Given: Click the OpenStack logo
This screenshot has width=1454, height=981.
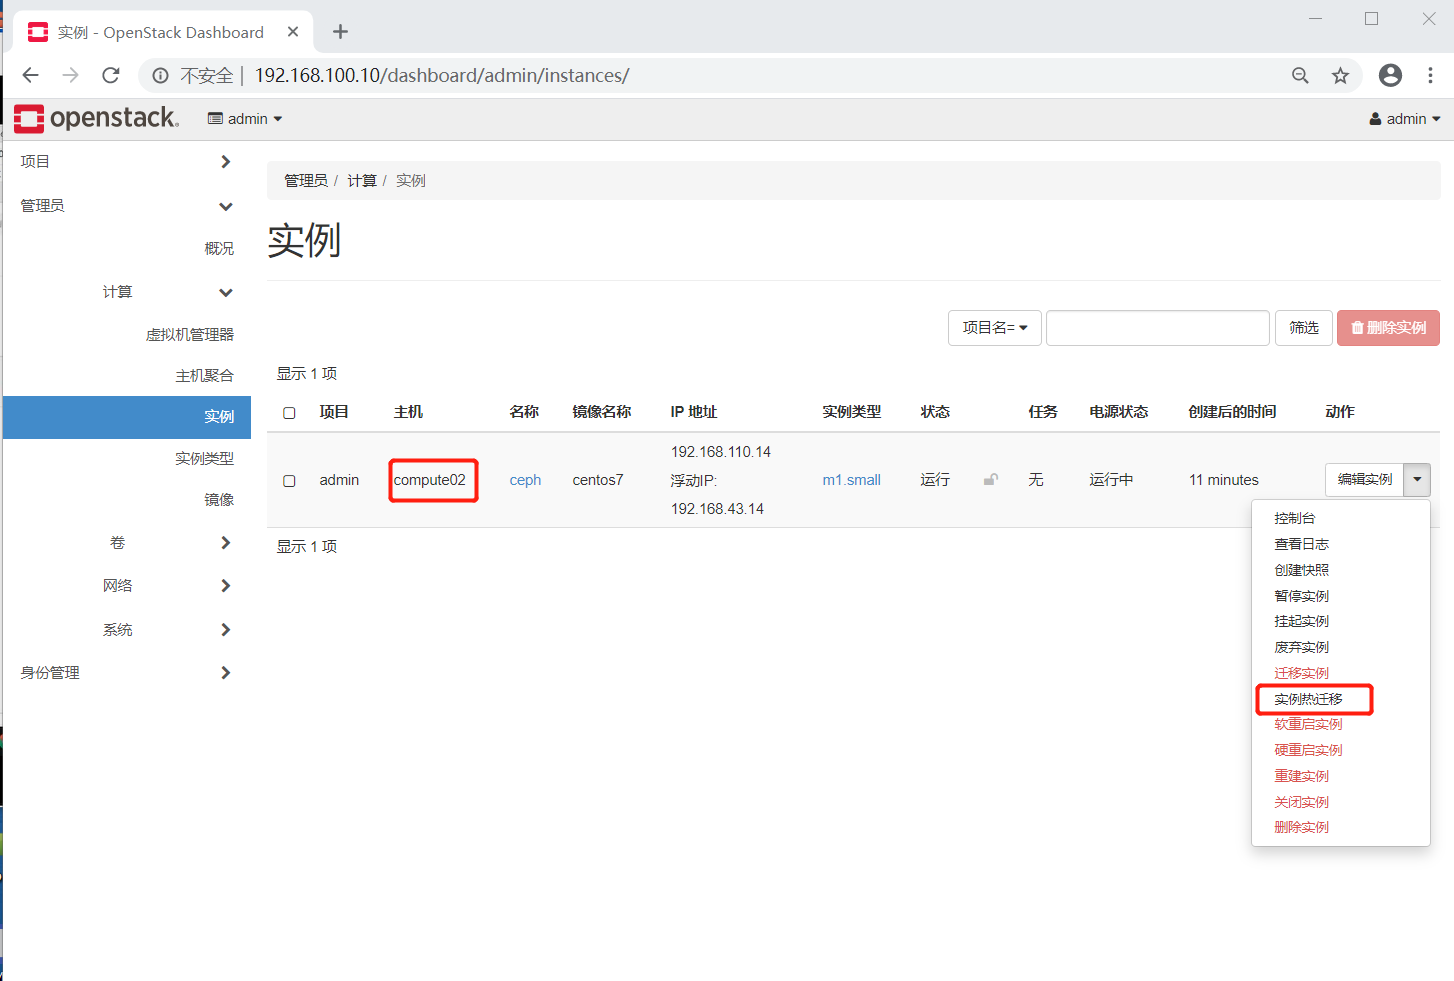Looking at the screenshot, I should (95, 118).
